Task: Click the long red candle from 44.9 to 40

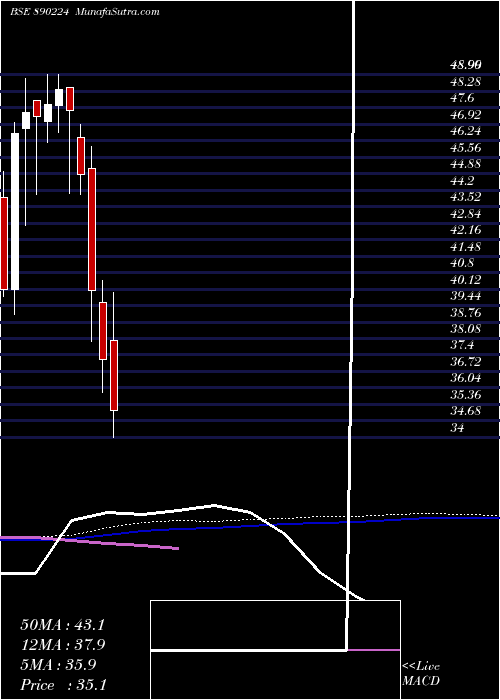Action: [x=92, y=229]
